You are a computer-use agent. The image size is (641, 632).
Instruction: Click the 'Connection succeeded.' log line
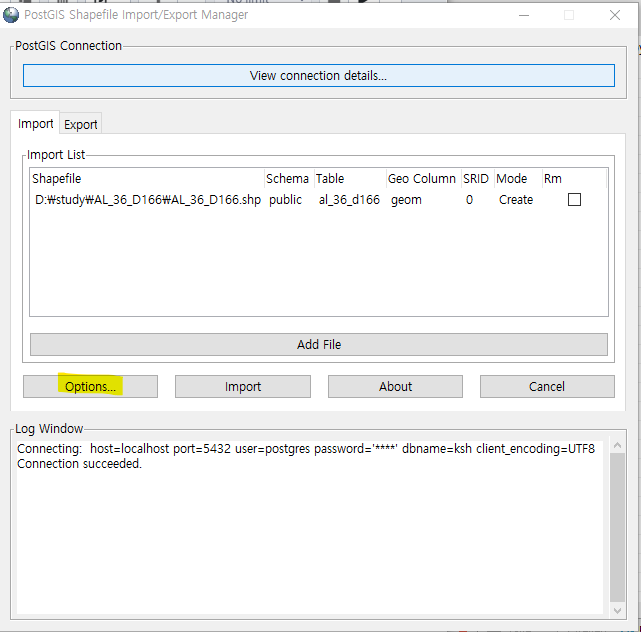(79, 464)
